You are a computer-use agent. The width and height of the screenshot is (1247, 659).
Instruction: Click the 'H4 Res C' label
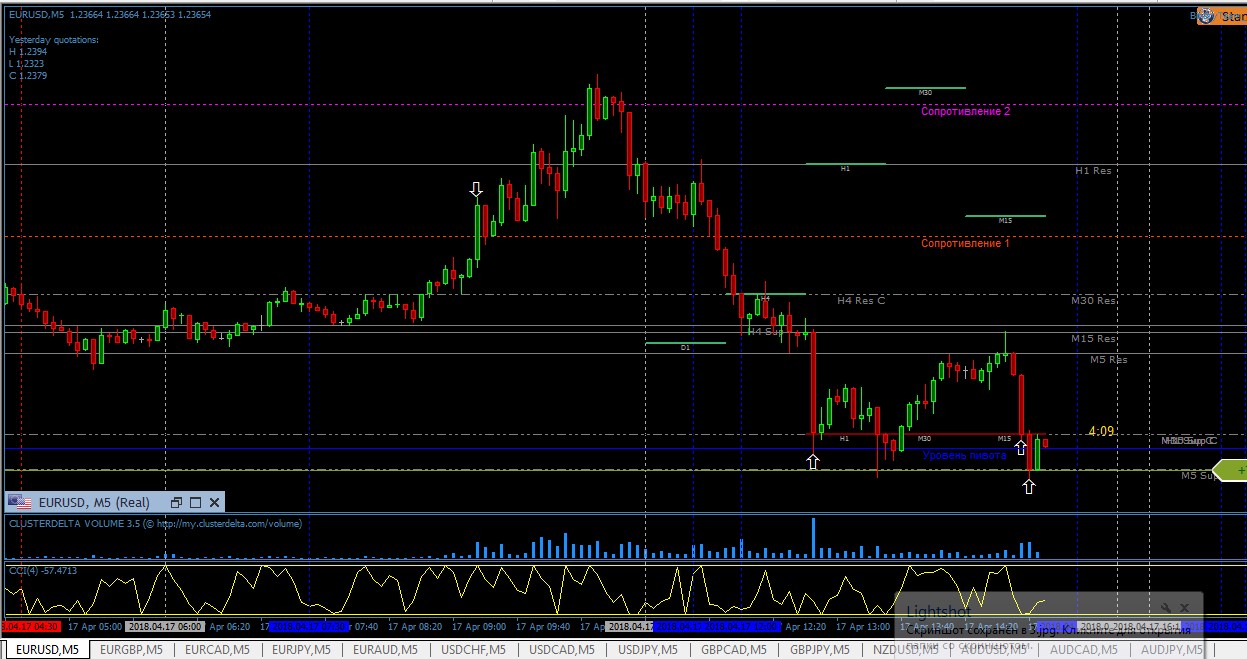coord(861,300)
